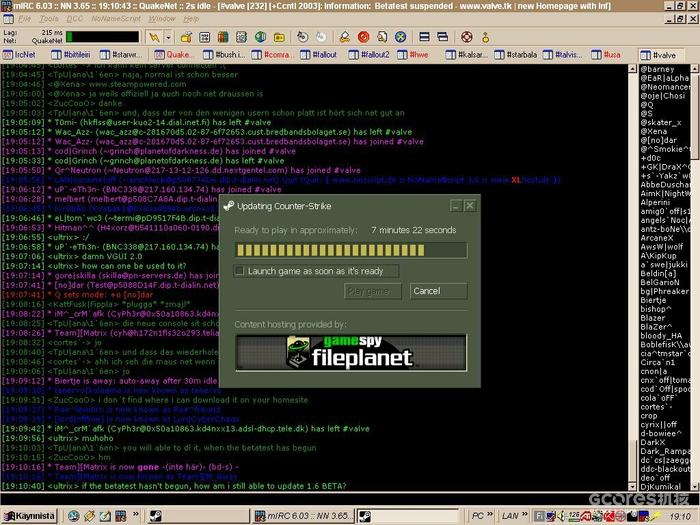
Task: Switch to the #starbala channel tab
Action: 516,55
